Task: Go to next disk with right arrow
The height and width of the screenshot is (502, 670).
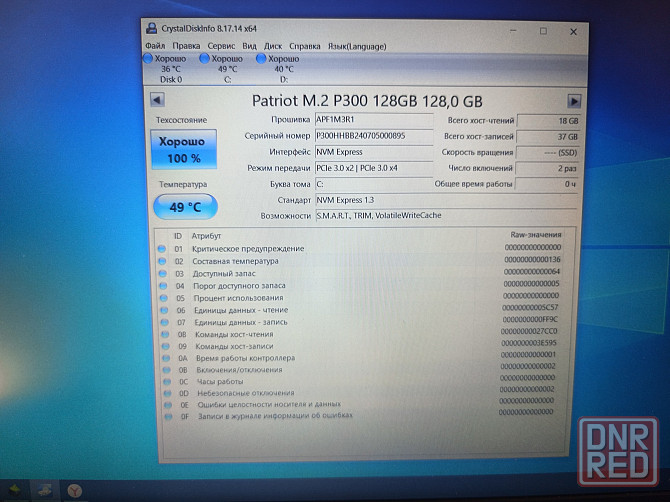Action: tap(574, 101)
